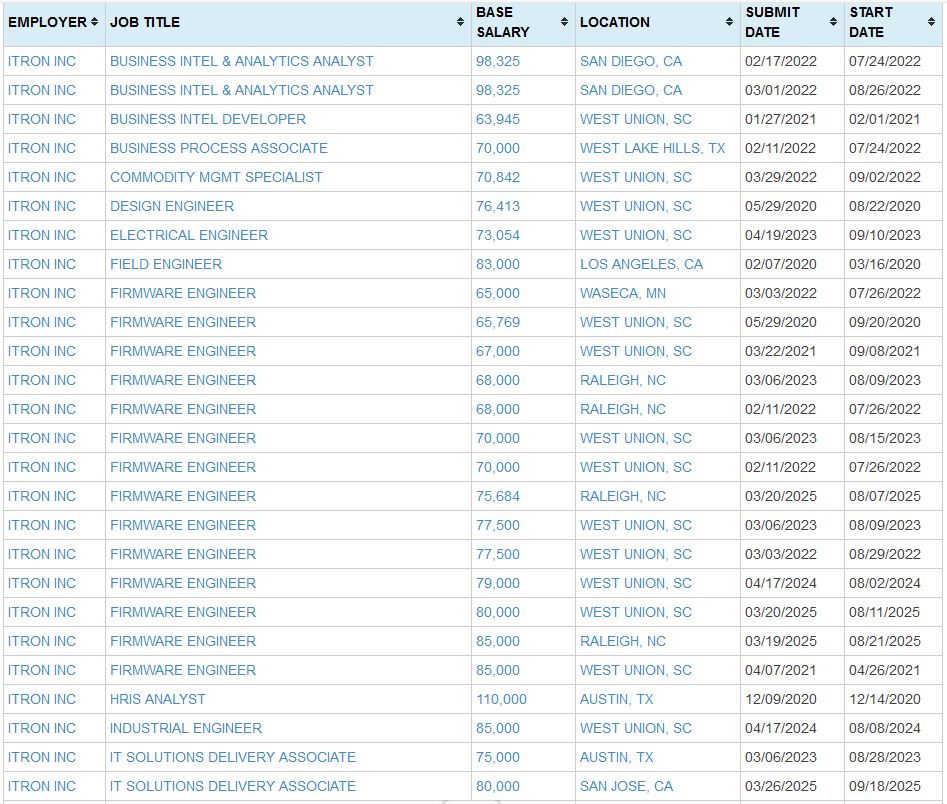This screenshot has width=947, height=804.
Task: Select start date 03/16/2020
Action: click(885, 264)
